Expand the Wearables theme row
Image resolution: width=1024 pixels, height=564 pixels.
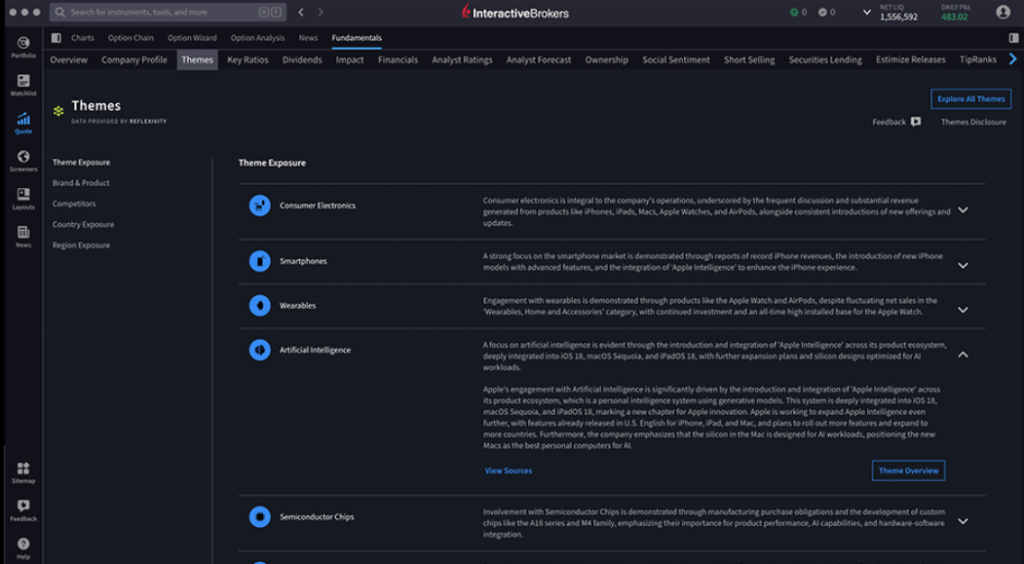(x=963, y=310)
